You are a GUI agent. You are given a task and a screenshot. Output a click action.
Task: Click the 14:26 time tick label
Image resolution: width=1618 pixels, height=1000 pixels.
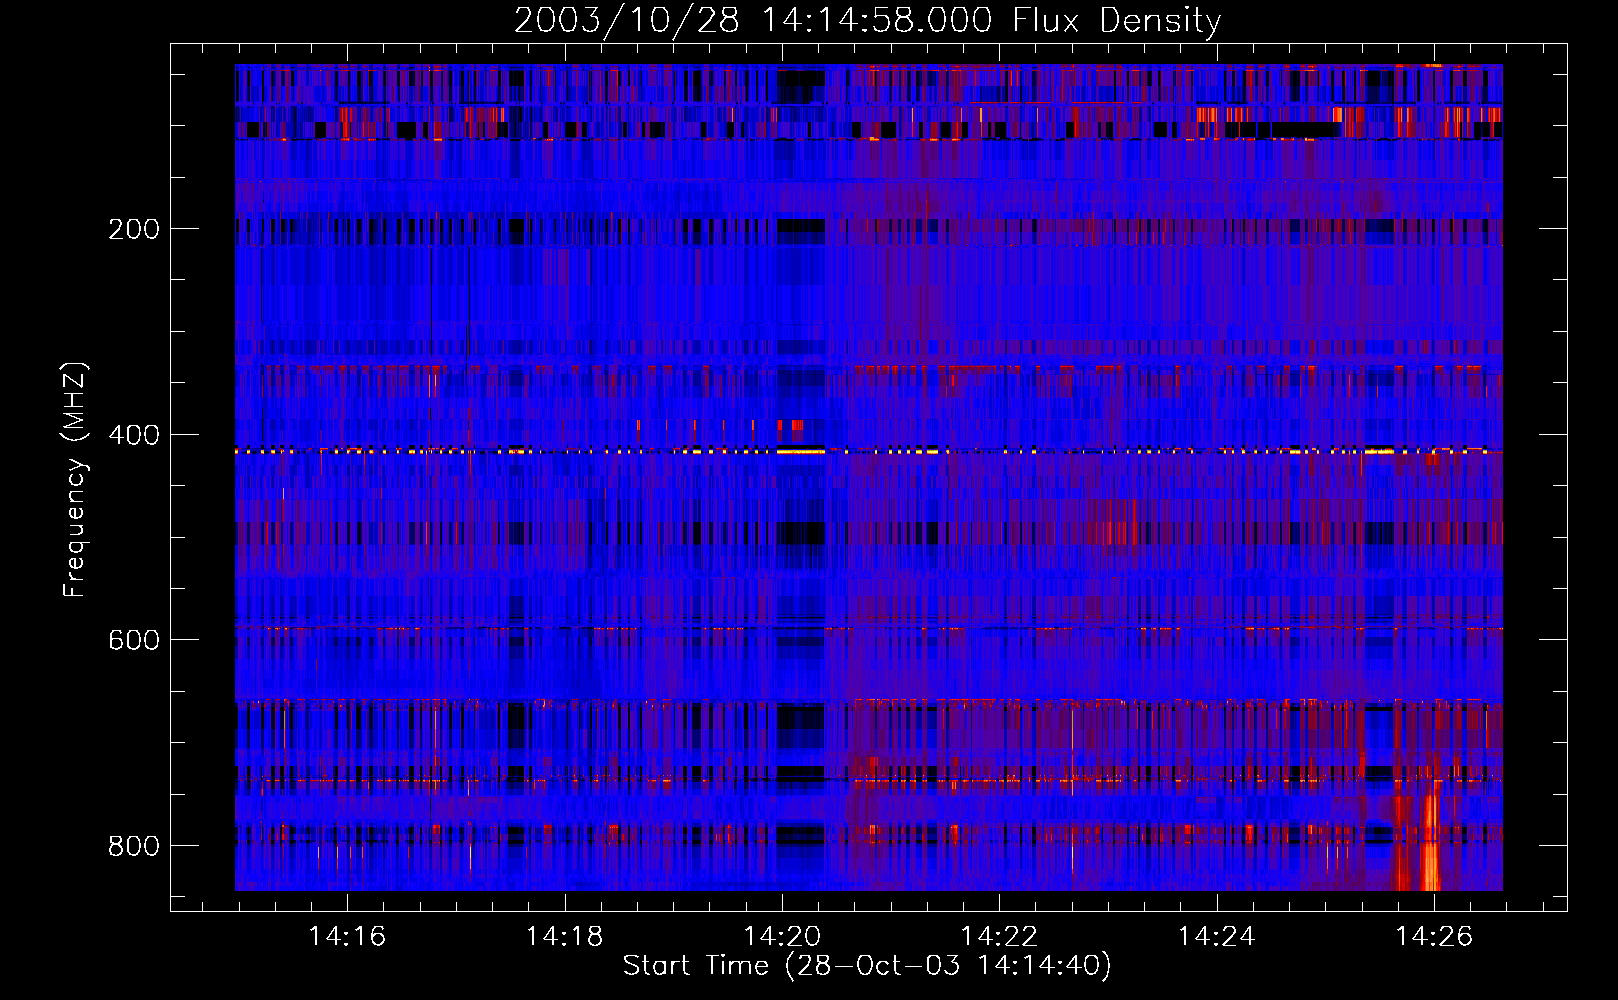[x=1434, y=936]
